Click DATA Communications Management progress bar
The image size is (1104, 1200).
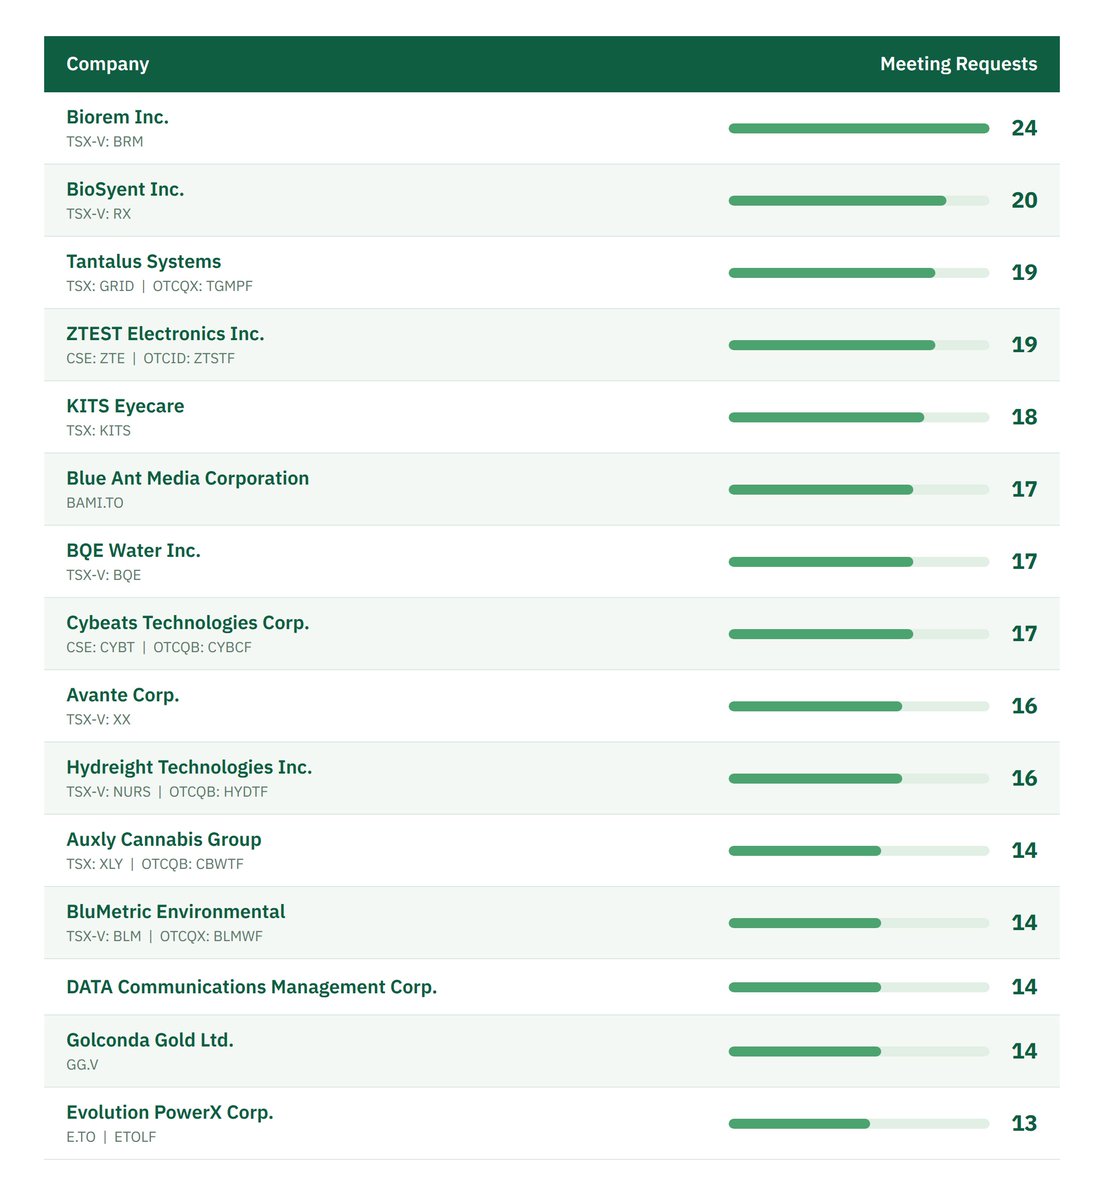click(858, 987)
